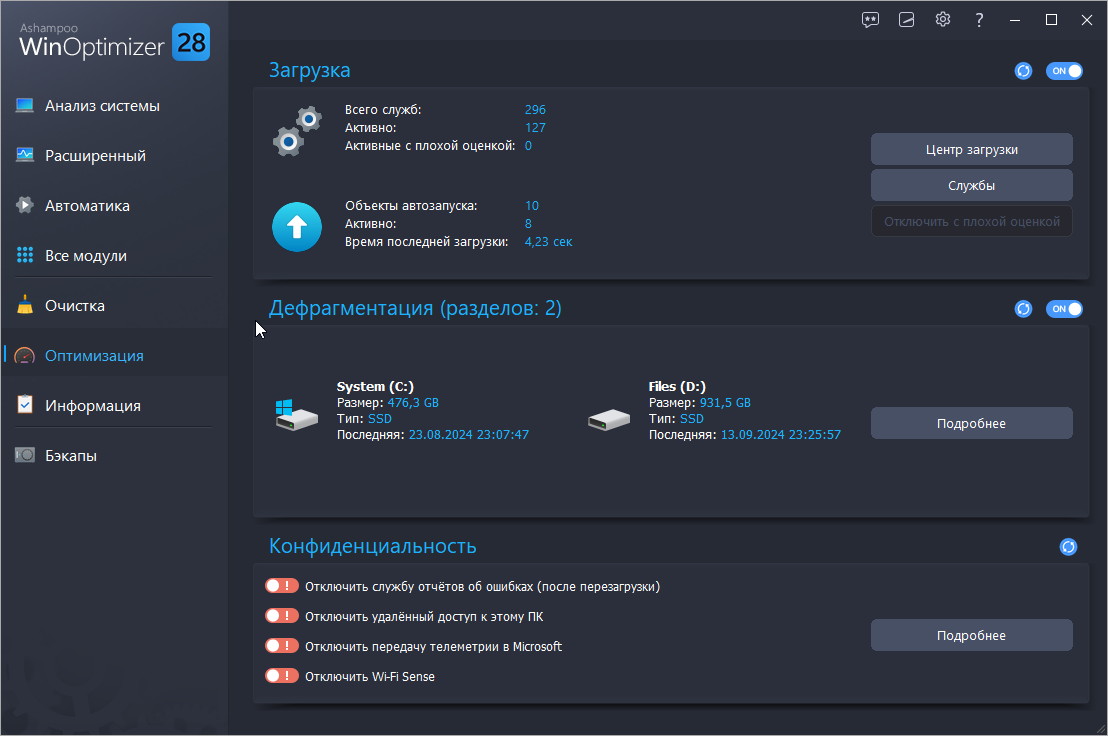The image size is (1108, 736).
Task: Refresh the Дефрагментация section
Action: point(1023,309)
